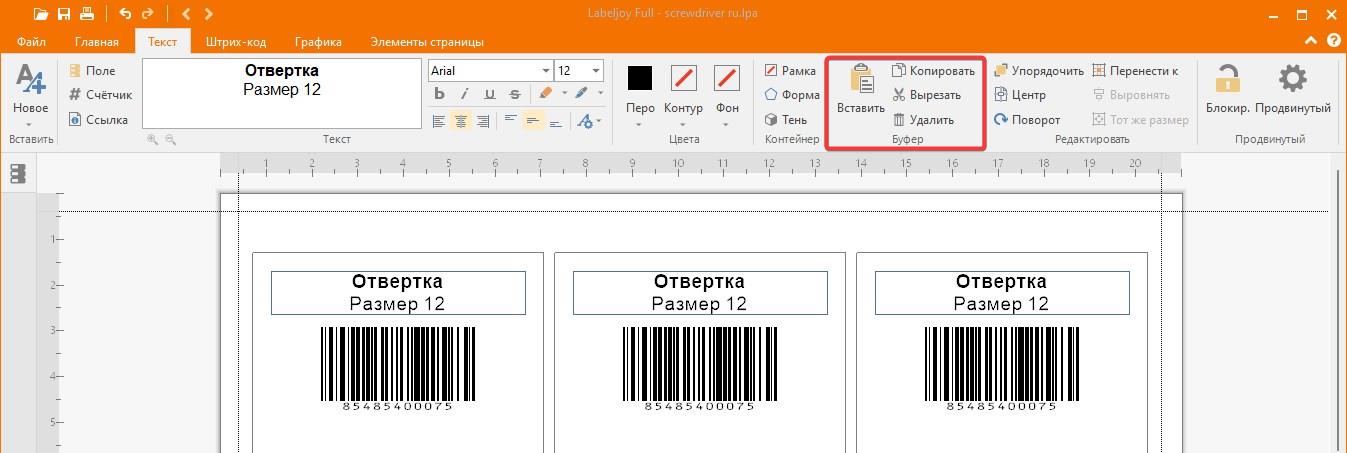Image resolution: width=1347 pixels, height=453 pixels.
Task: Toggle bold formatting
Action: [439, 95]
